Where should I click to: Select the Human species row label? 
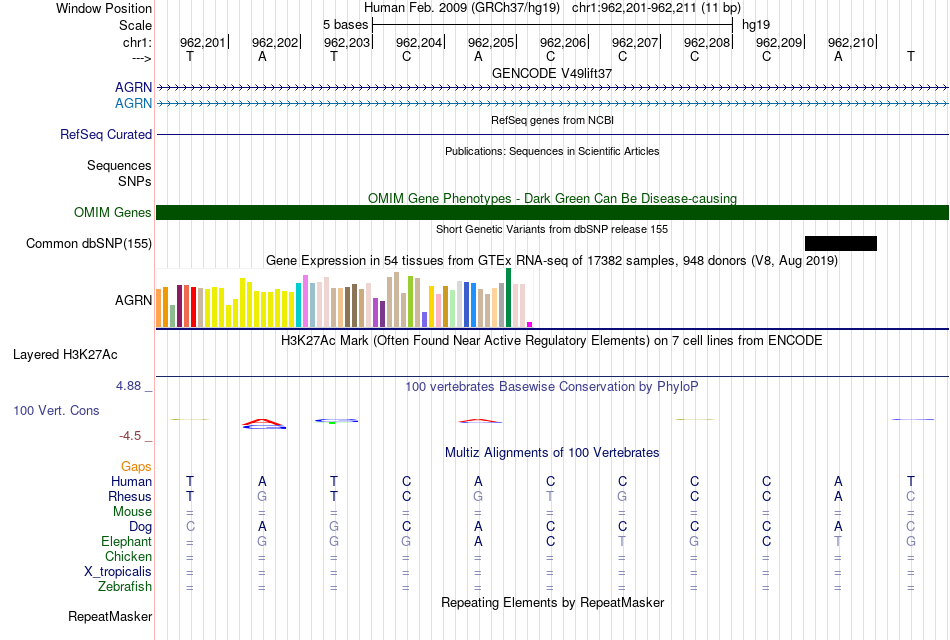(131, 481)
